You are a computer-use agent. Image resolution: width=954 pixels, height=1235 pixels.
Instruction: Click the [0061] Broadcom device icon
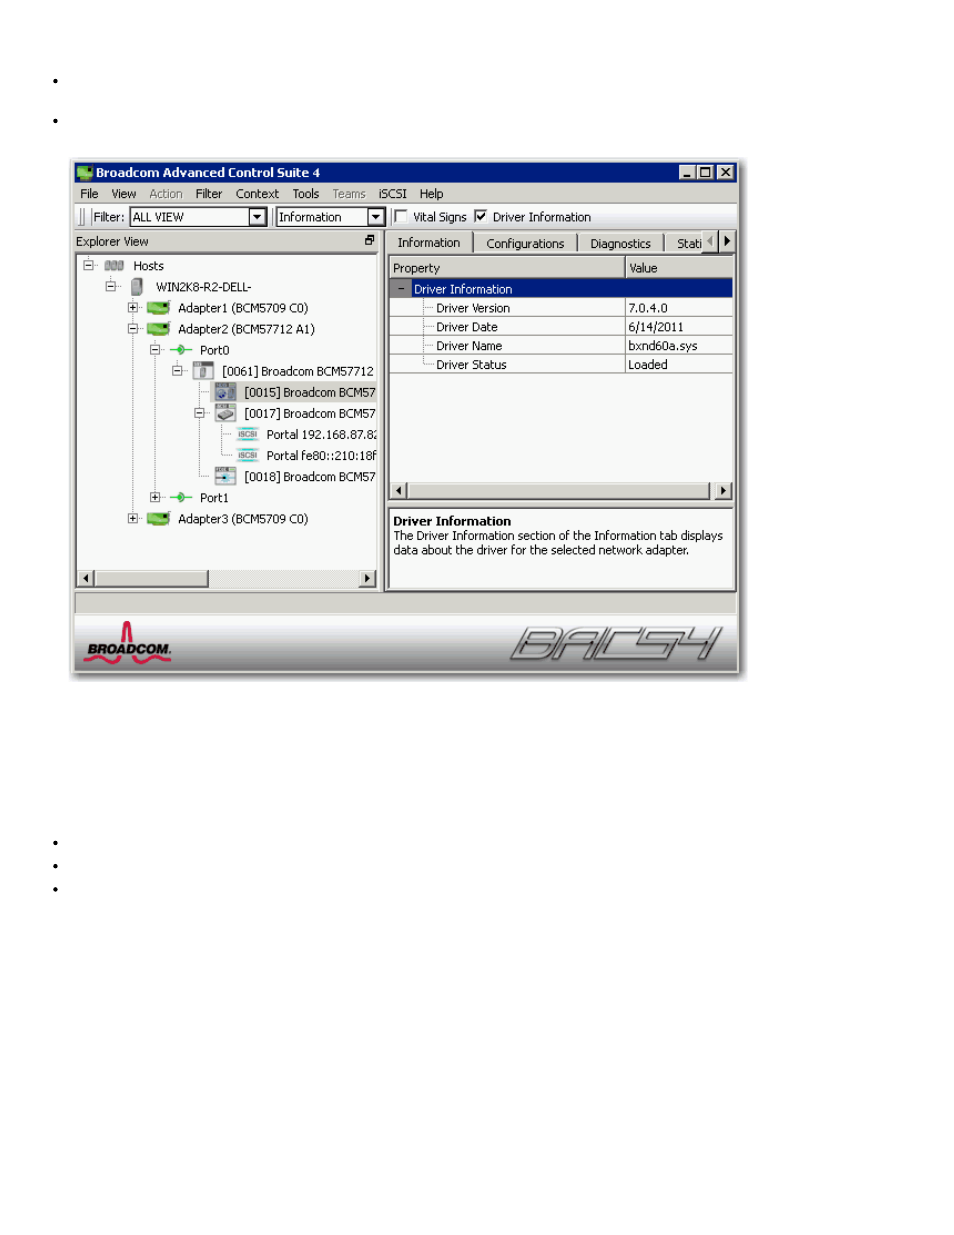pyautogui.click(x=203, y=371)
